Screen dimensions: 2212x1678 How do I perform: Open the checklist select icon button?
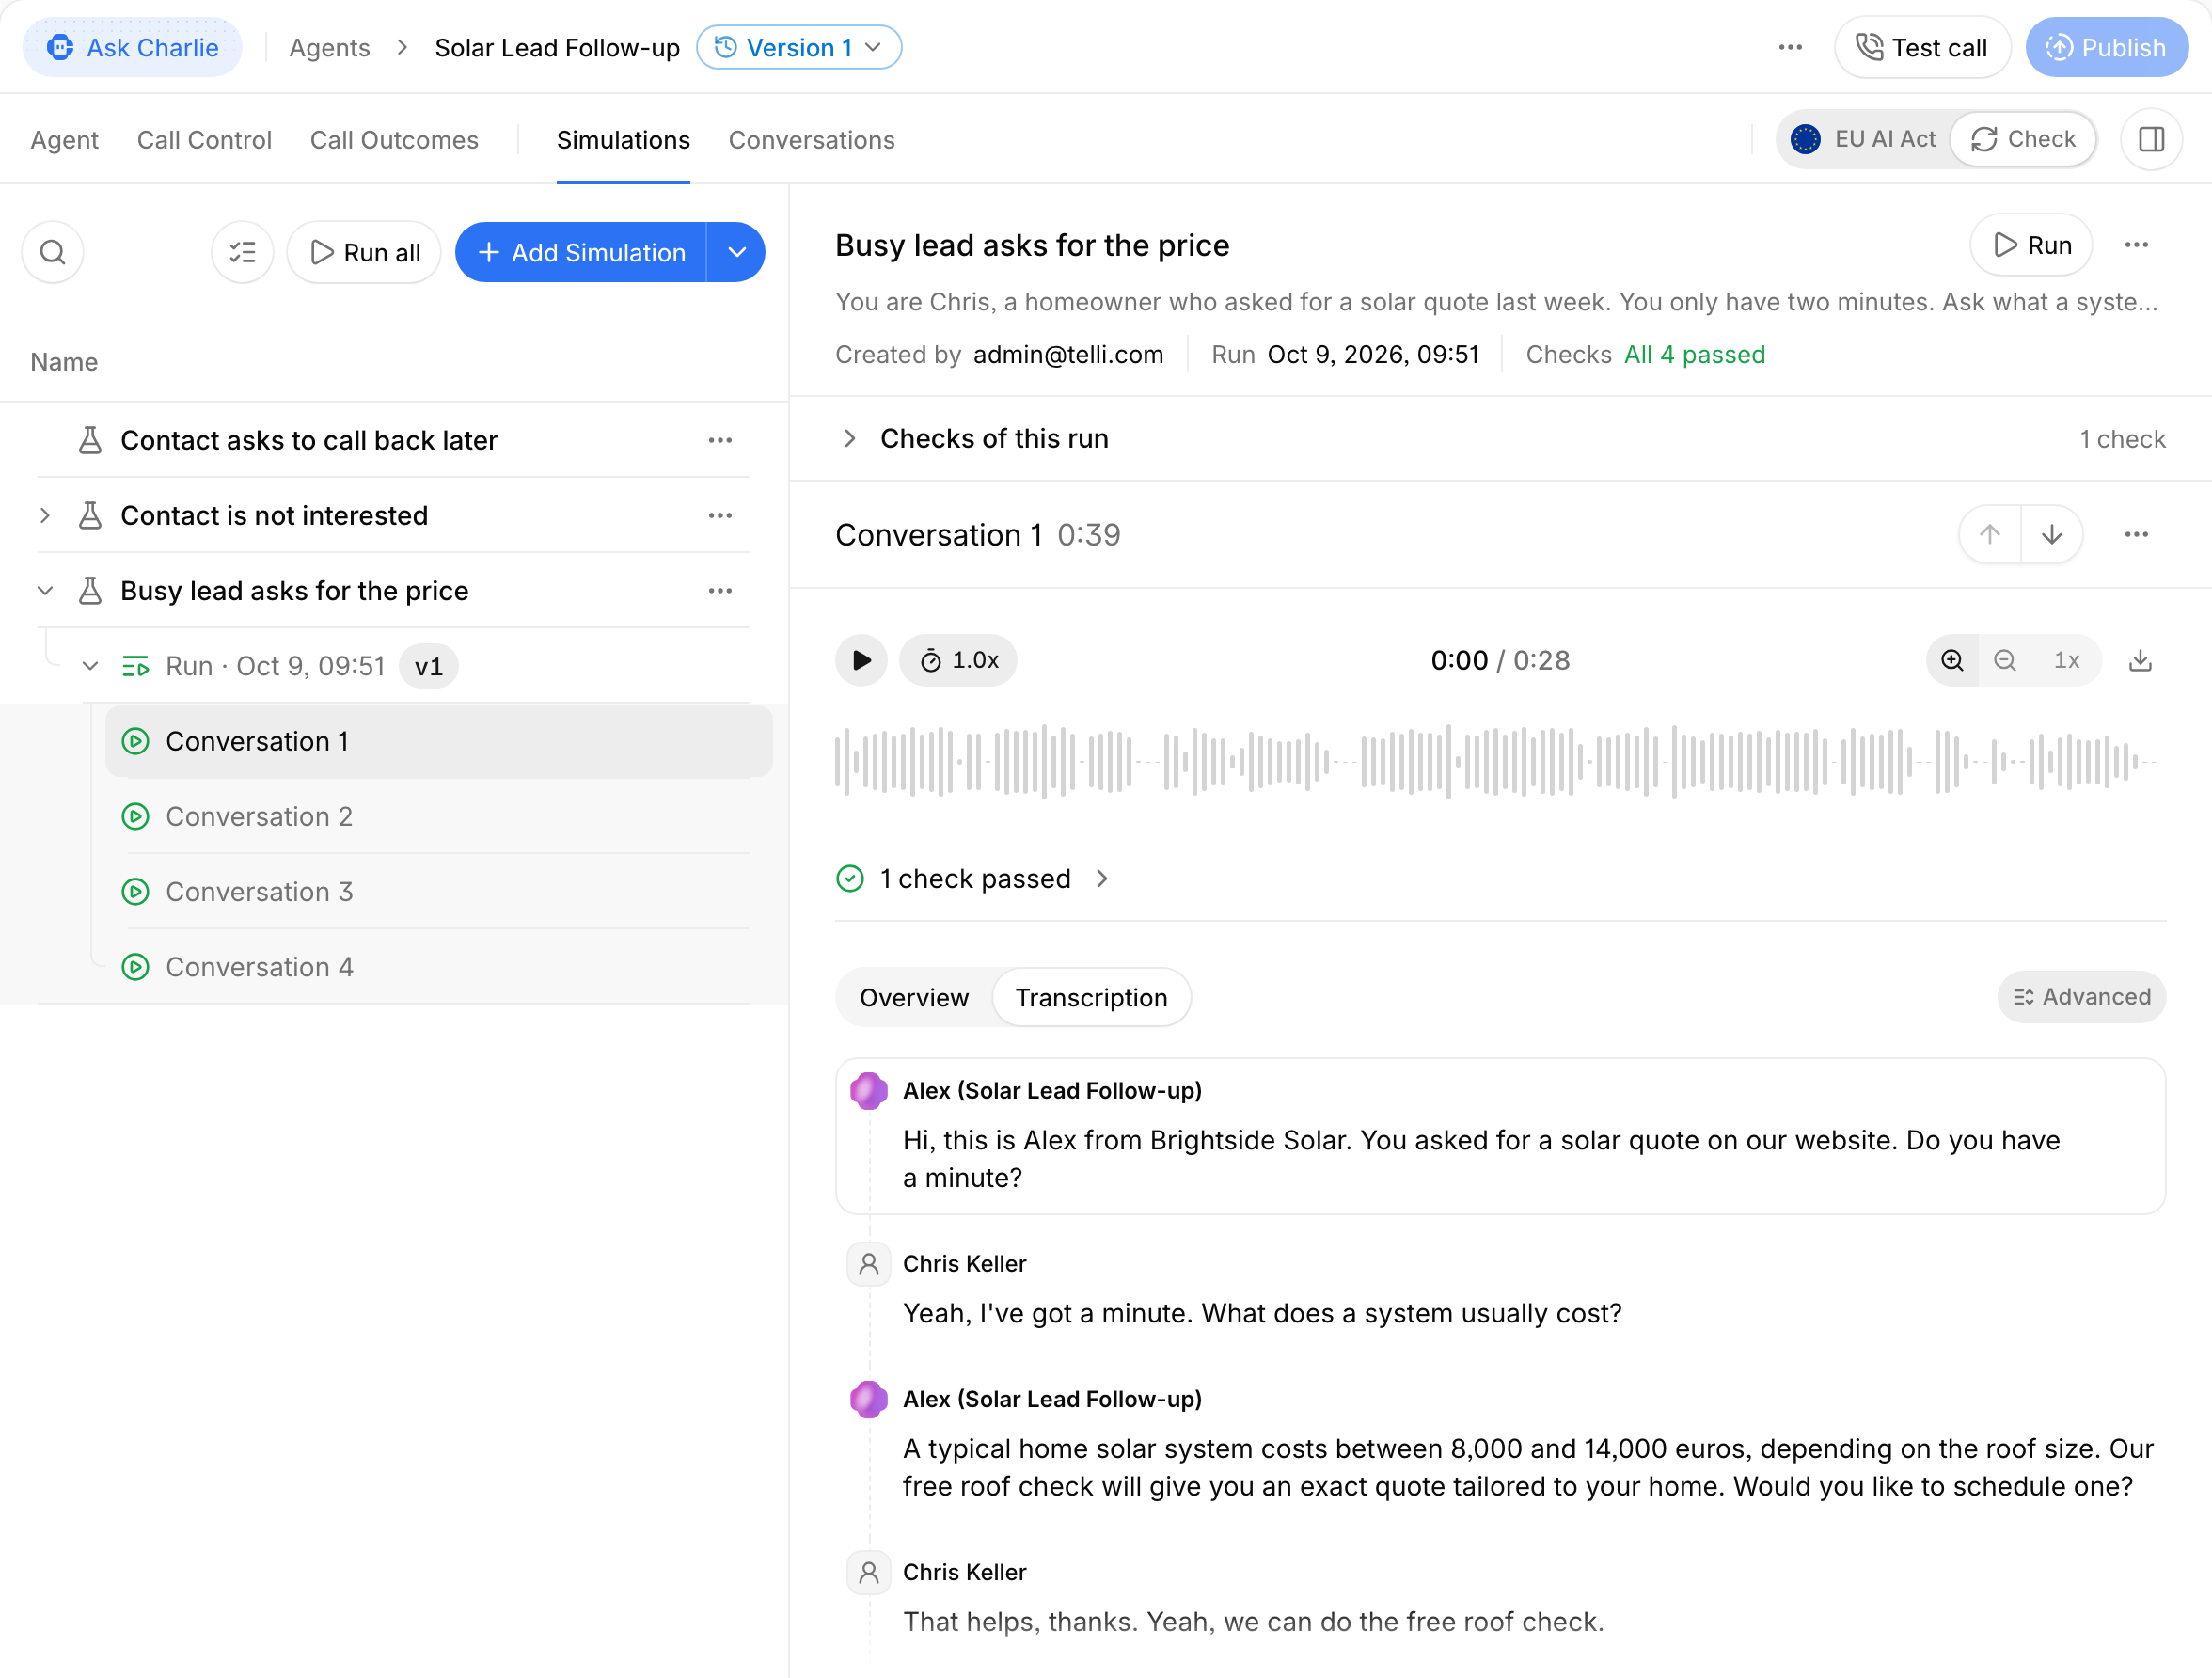(x=243, y=252)
